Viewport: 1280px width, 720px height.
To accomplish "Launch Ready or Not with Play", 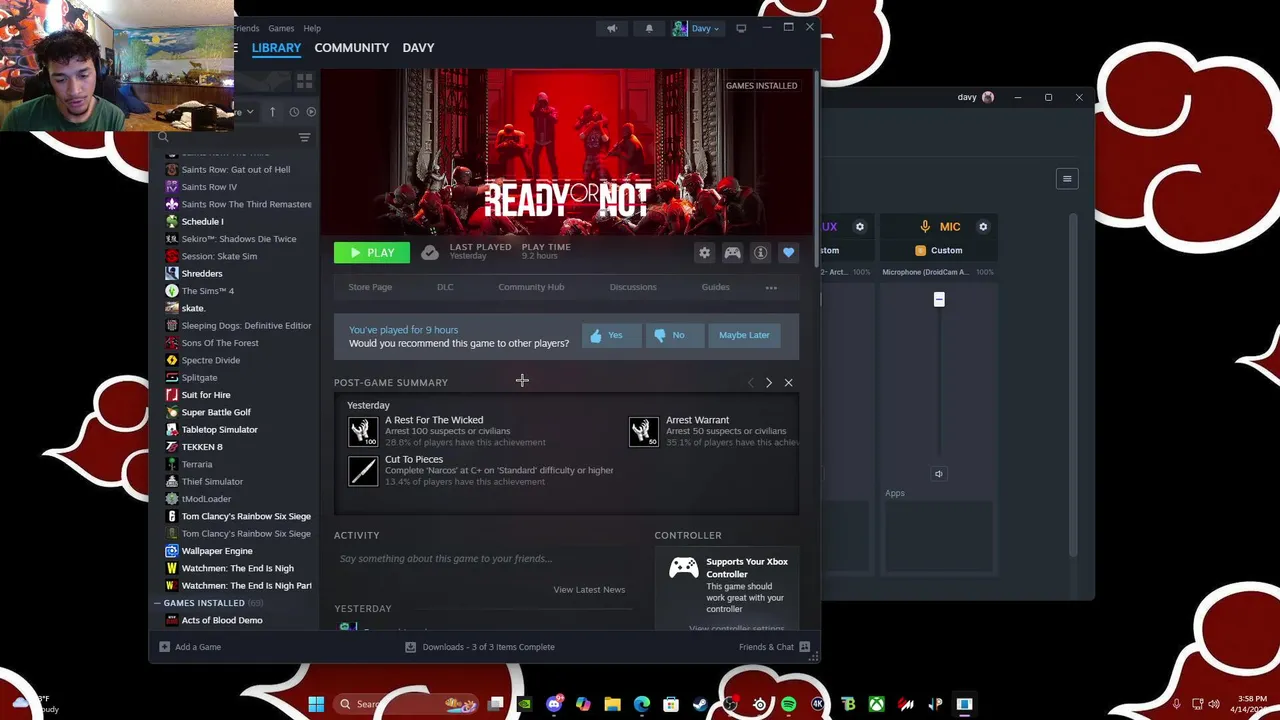I will click(x=372, y=253).
